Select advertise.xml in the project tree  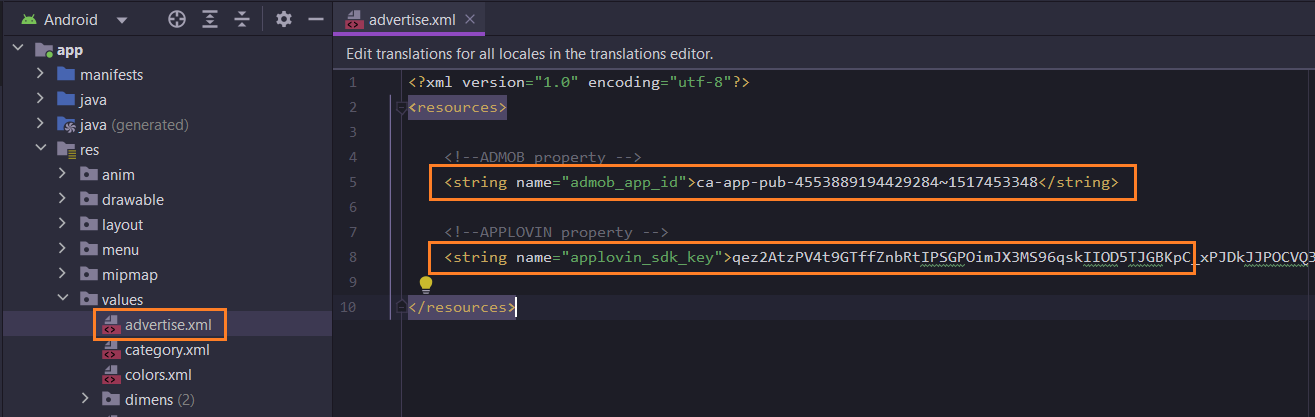click(x=166, y=324)
